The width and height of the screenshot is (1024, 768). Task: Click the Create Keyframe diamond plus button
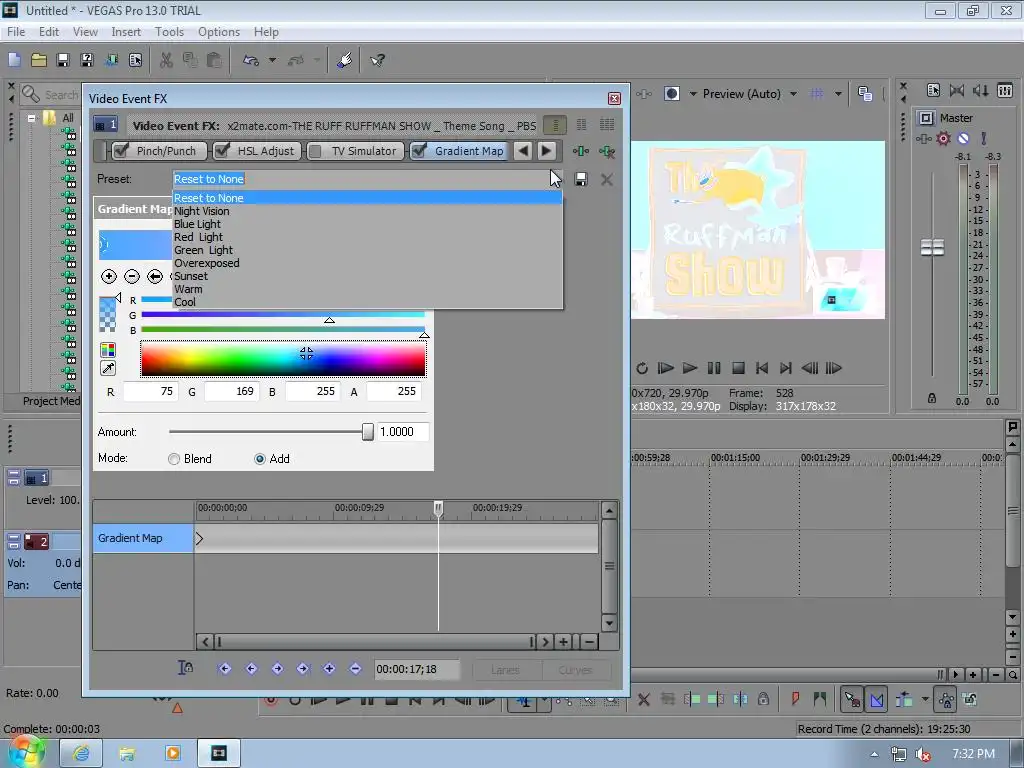329,668
